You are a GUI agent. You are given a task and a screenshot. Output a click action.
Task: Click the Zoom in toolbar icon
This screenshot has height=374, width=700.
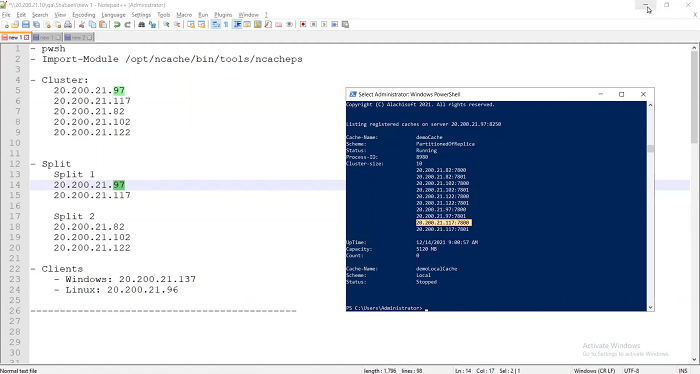166,25
